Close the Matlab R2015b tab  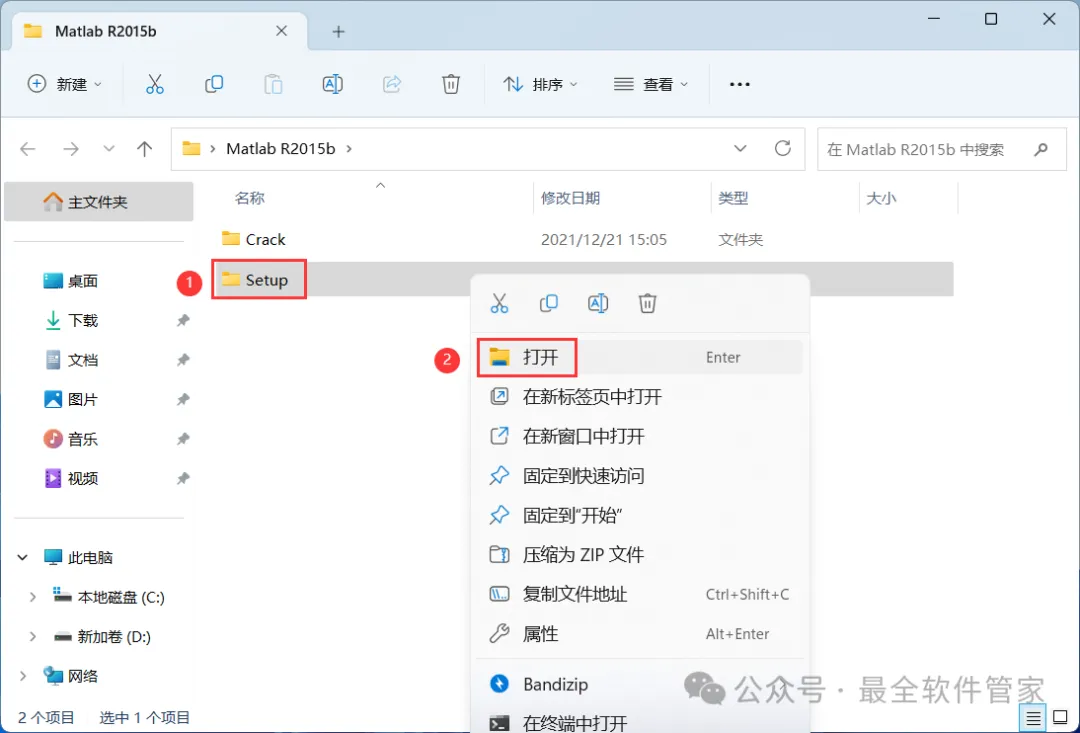coord(281,31)
